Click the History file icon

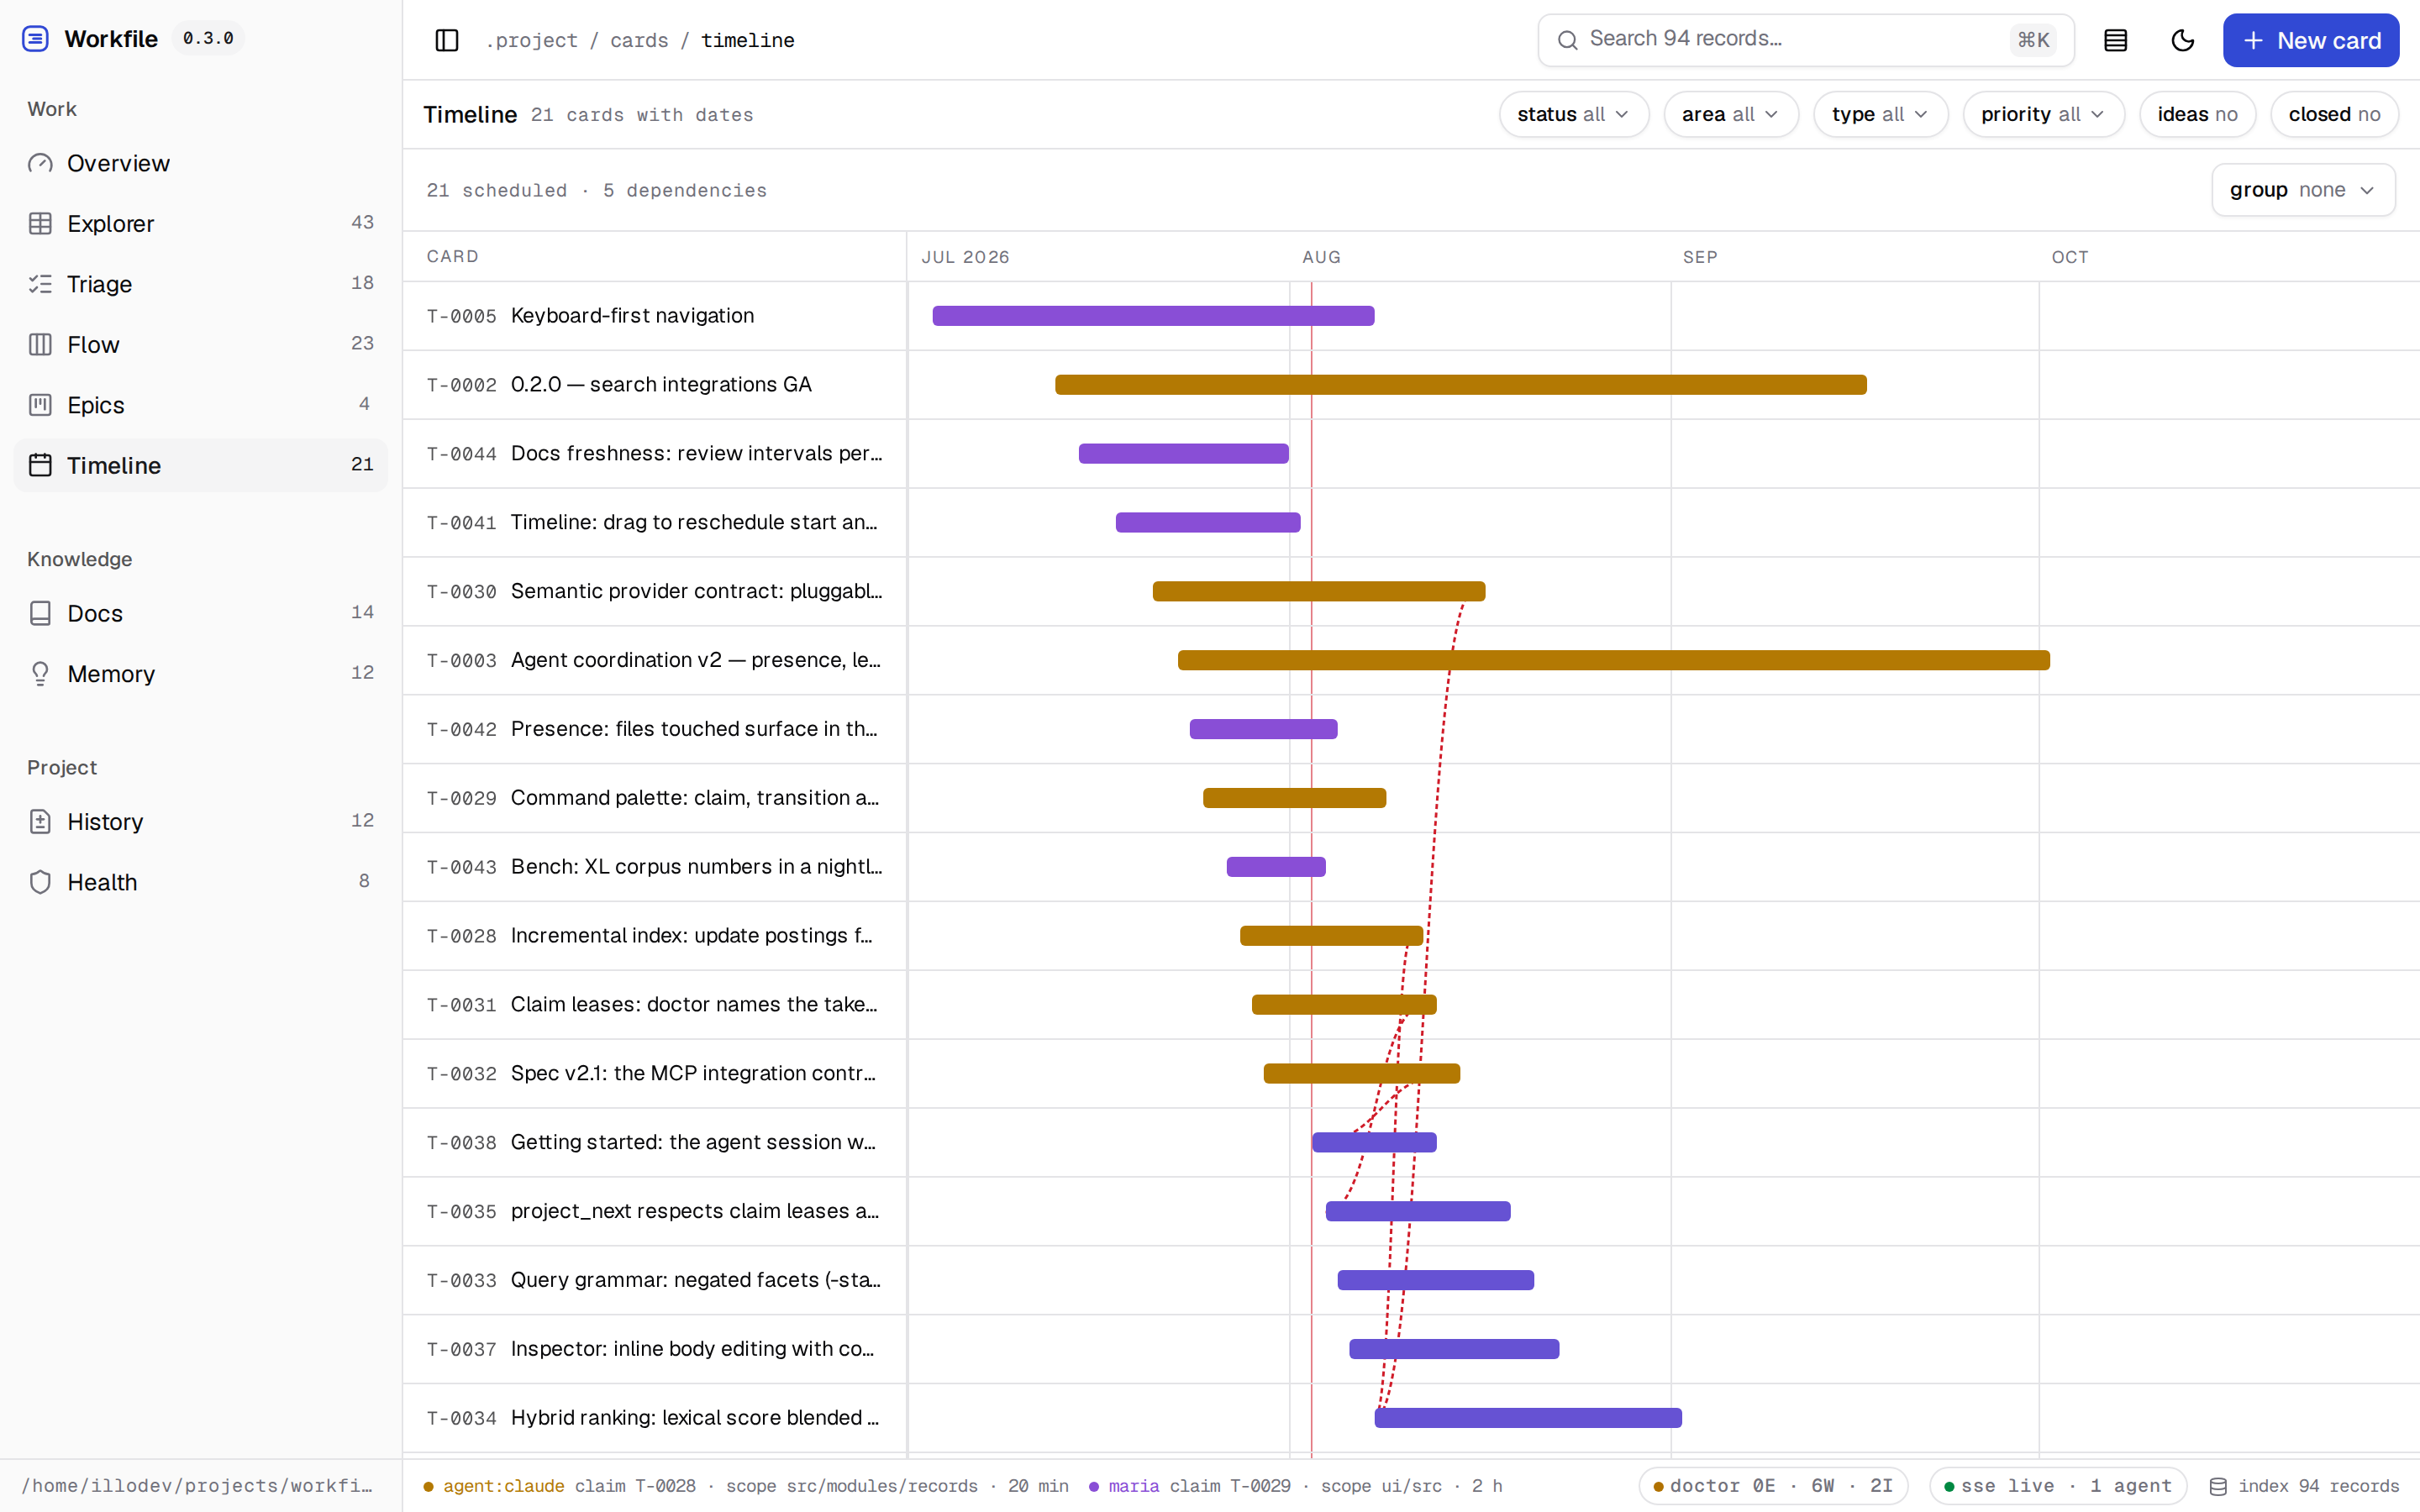pos(40,822)
